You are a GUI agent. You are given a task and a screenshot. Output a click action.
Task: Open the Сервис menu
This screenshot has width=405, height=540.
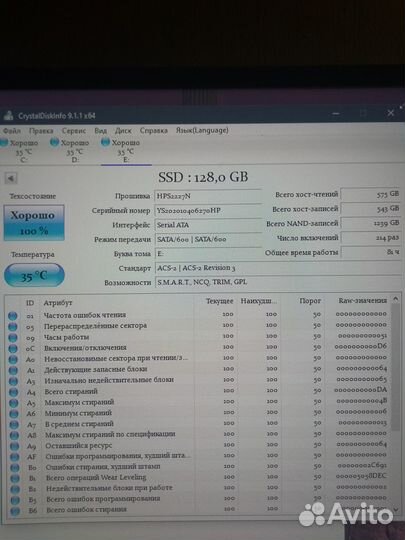[x=74, y=131]
